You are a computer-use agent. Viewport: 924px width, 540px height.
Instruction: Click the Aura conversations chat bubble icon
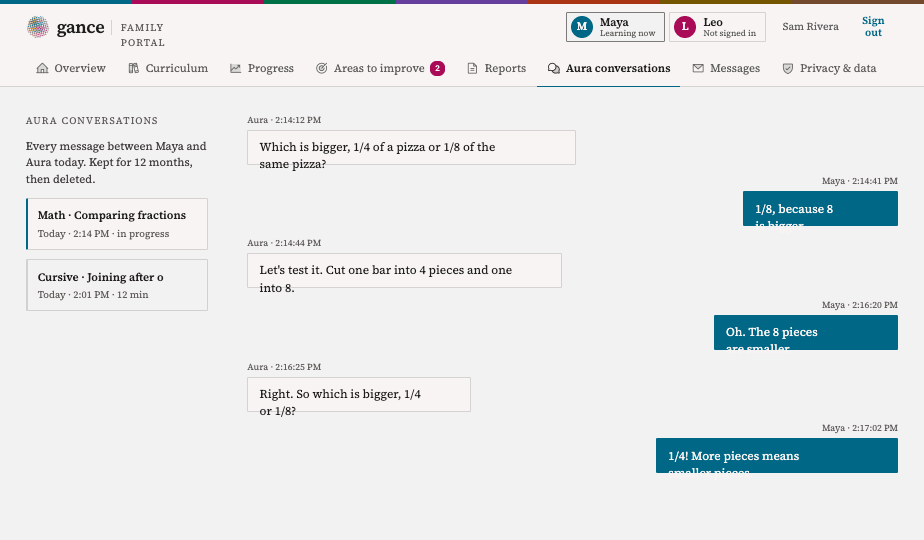coord(553,68)
